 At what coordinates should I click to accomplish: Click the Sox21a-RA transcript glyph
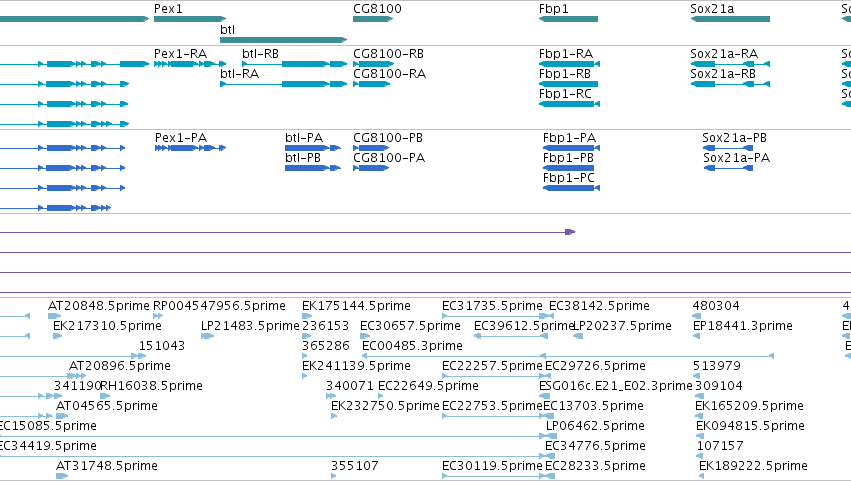(x=730, y=64)
